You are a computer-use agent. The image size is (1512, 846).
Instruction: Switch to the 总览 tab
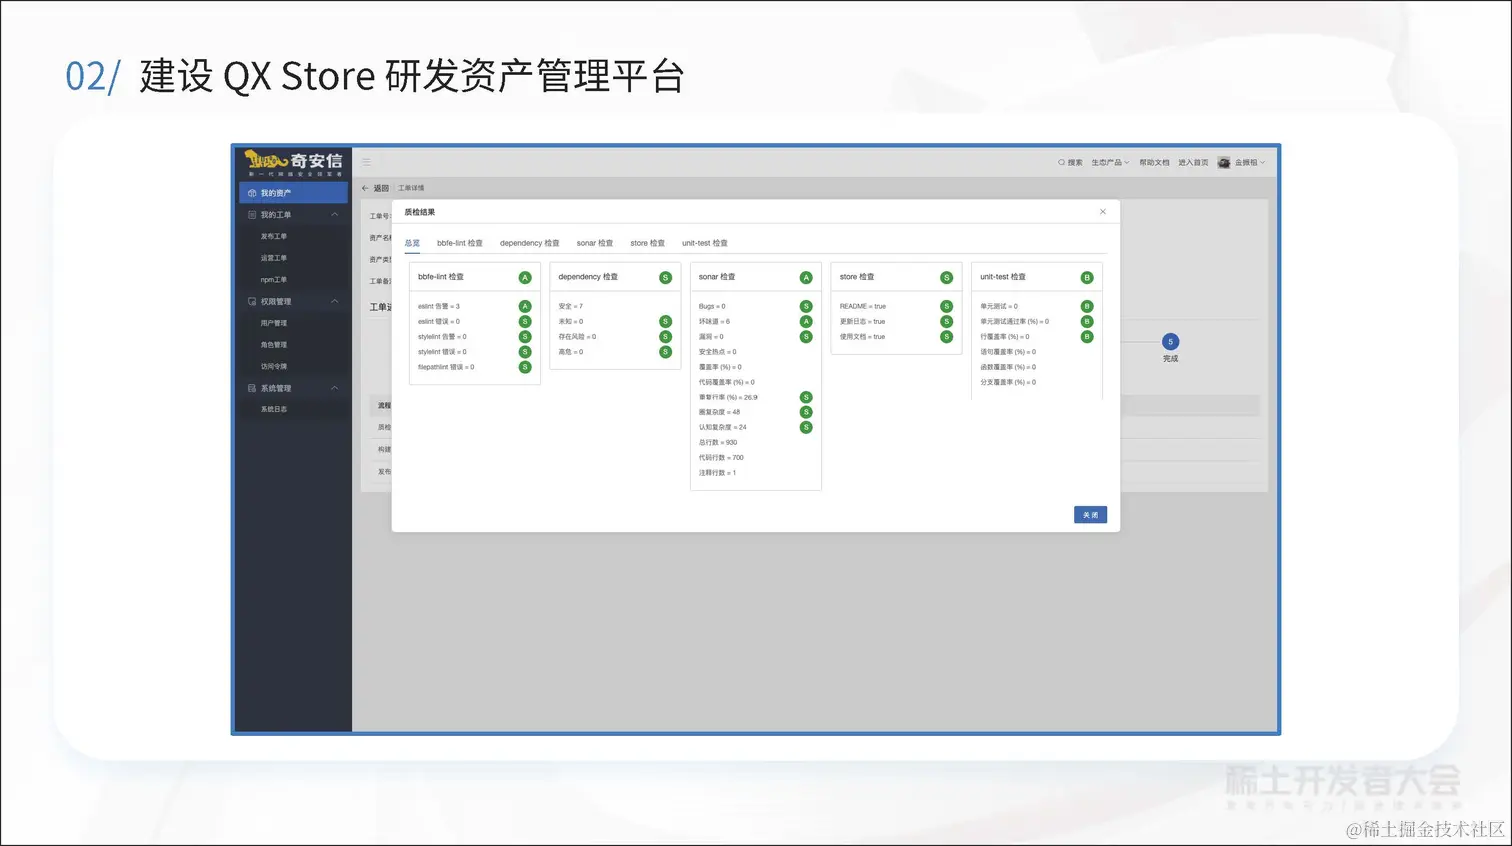coord(412,243)
